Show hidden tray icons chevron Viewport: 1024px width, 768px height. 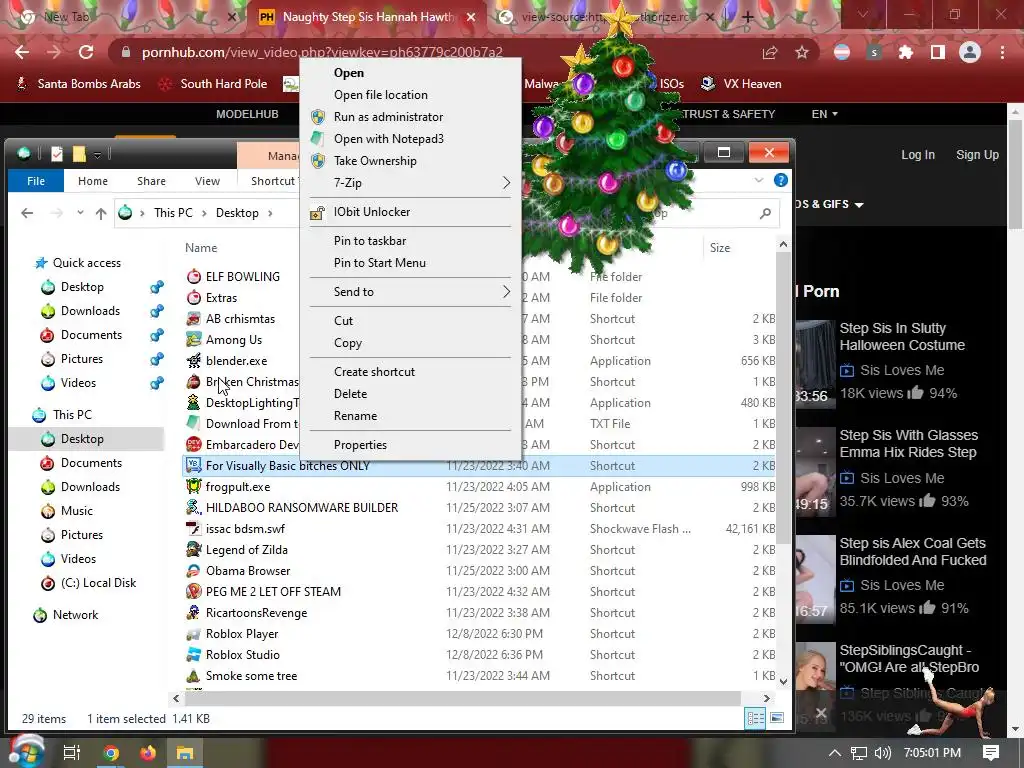pyautogui.click(x=834, y=753)
